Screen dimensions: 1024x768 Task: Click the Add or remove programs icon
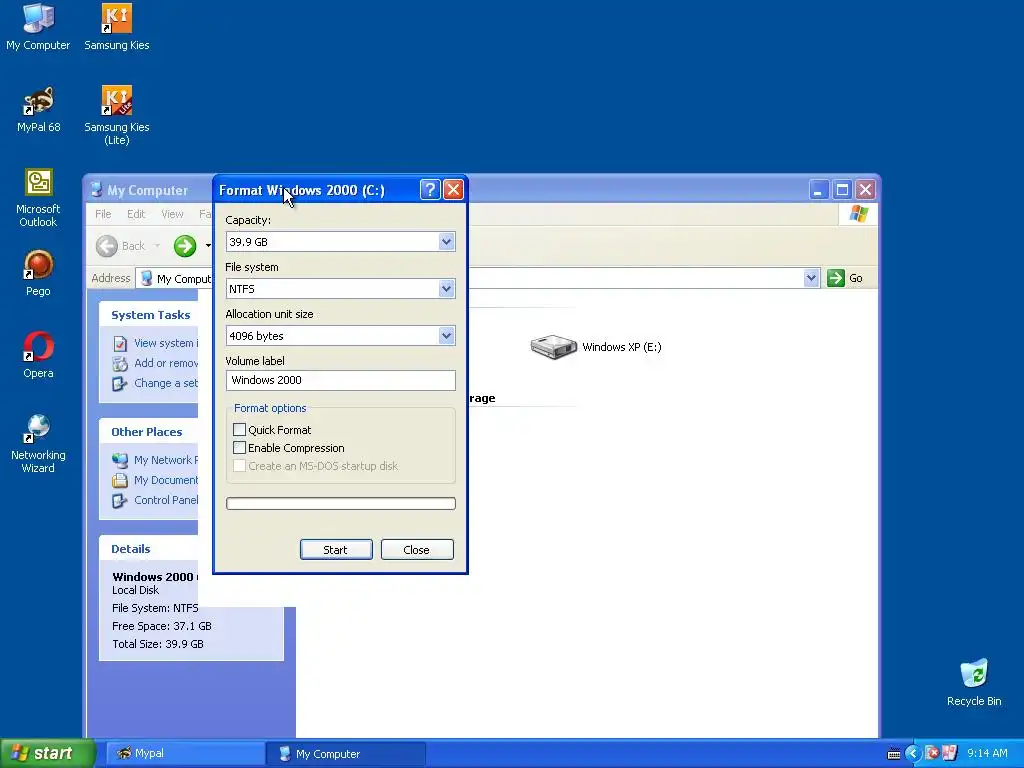point(120,363)
